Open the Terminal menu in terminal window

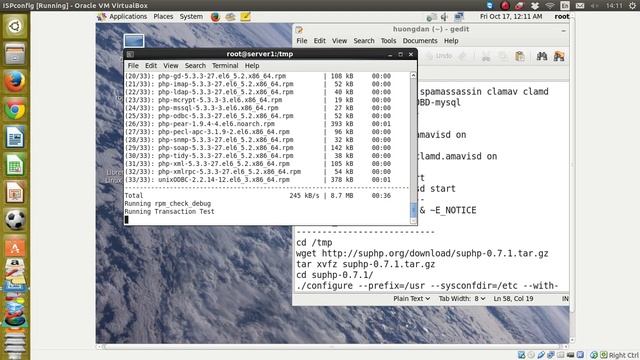tap(225, 66)
